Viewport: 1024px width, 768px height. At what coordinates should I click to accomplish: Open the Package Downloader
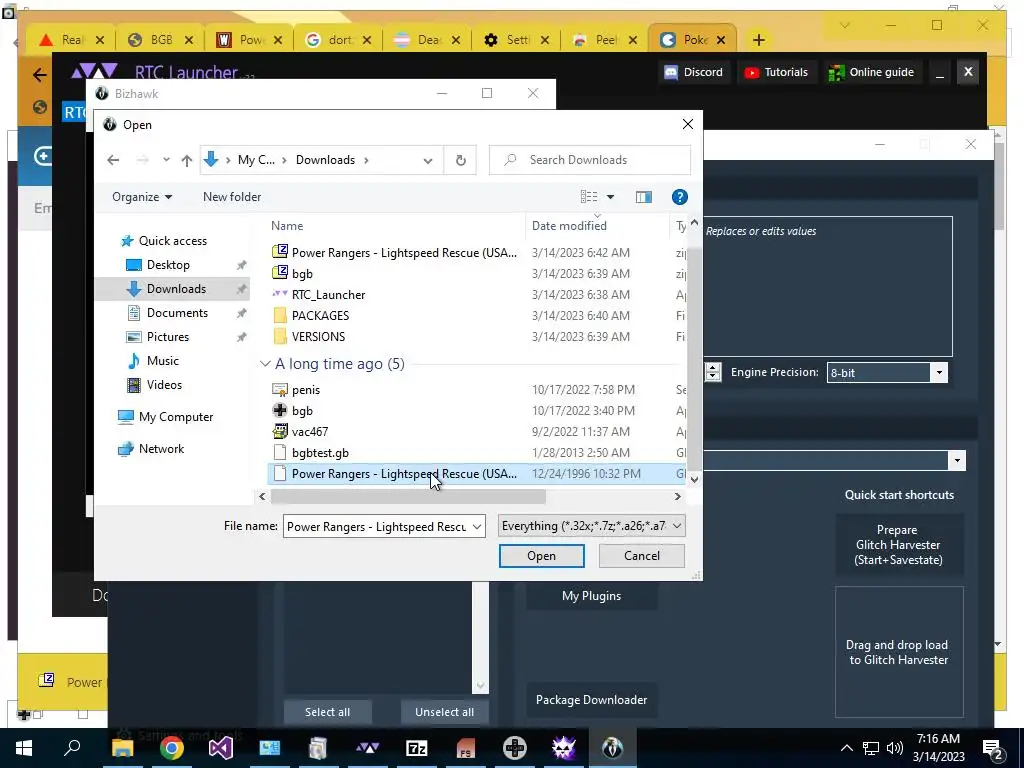[x=592, y=700]
